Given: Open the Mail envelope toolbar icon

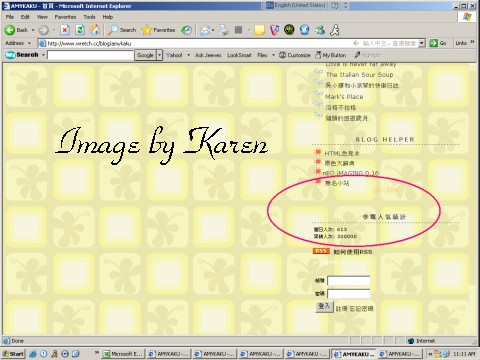Looking at the screenshot, I should pos(205,30).
